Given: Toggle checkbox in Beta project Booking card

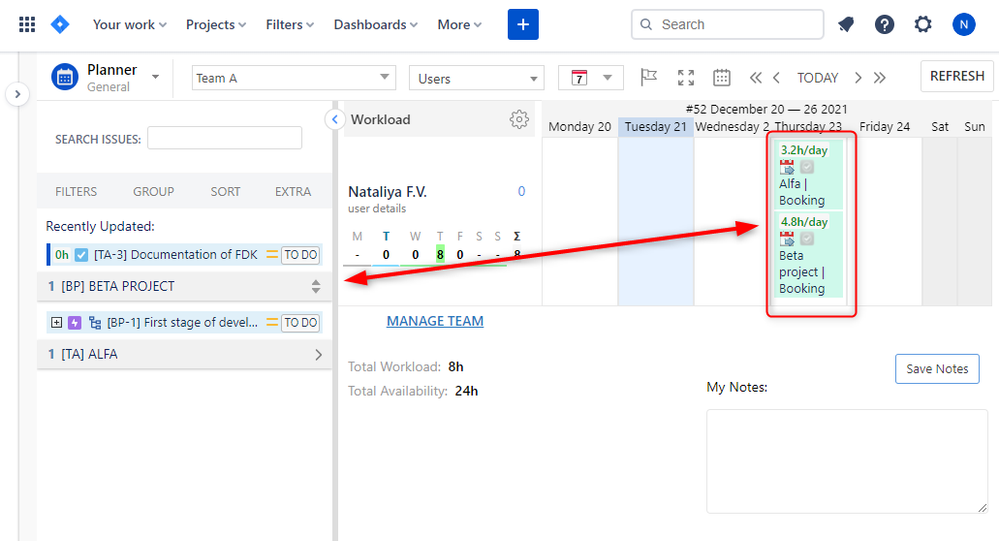Looking at the screenshot, I should pyautogui.click(x=807, y=238).
